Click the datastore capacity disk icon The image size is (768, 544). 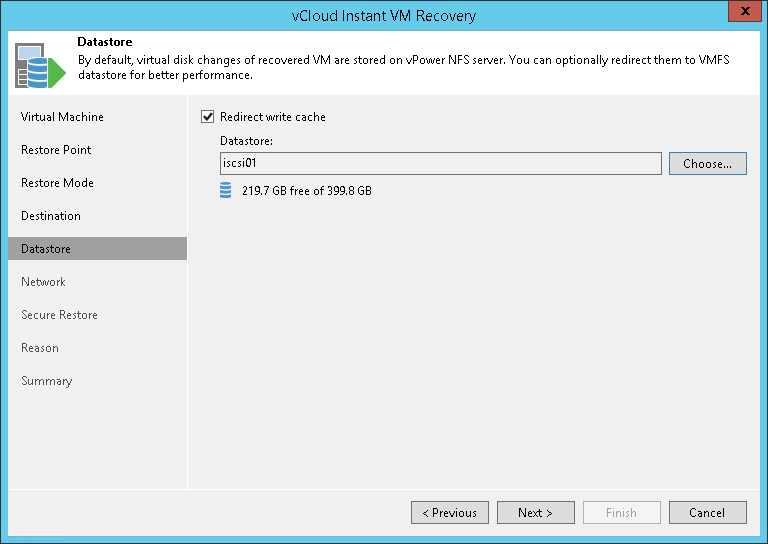click(225, 190)
